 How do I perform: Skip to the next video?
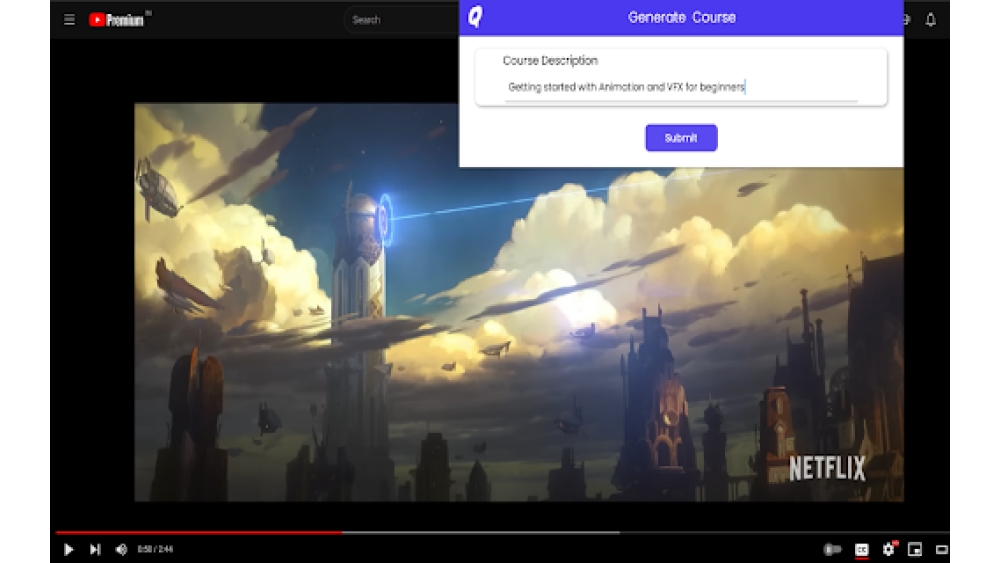point(95,549)
